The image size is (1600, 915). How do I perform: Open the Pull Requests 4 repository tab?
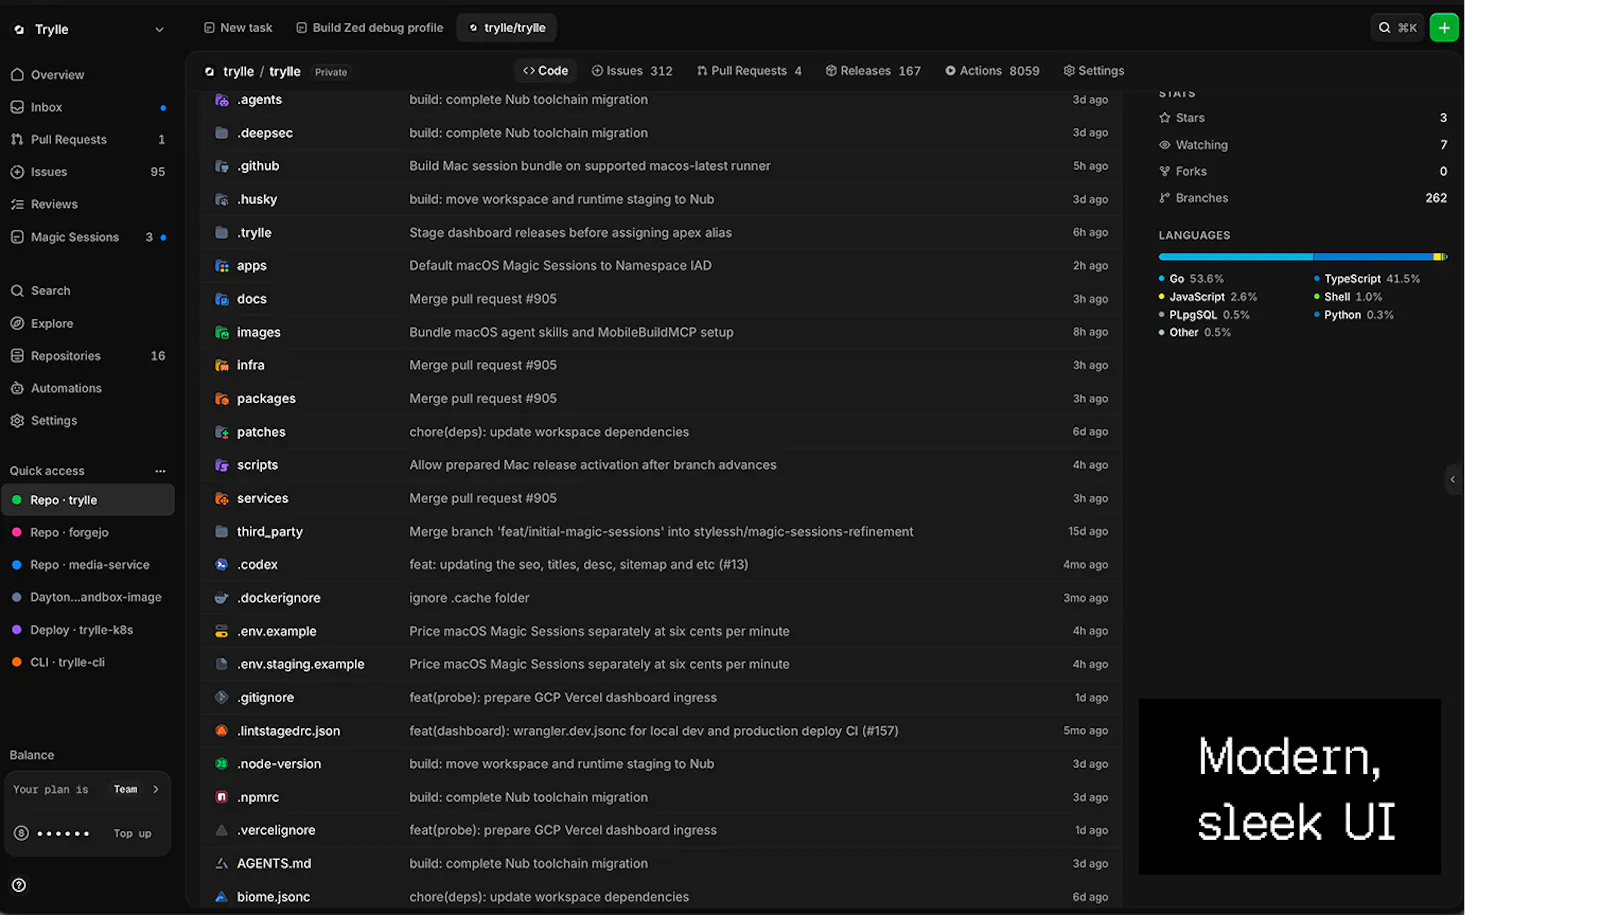(x=749, y=71)
